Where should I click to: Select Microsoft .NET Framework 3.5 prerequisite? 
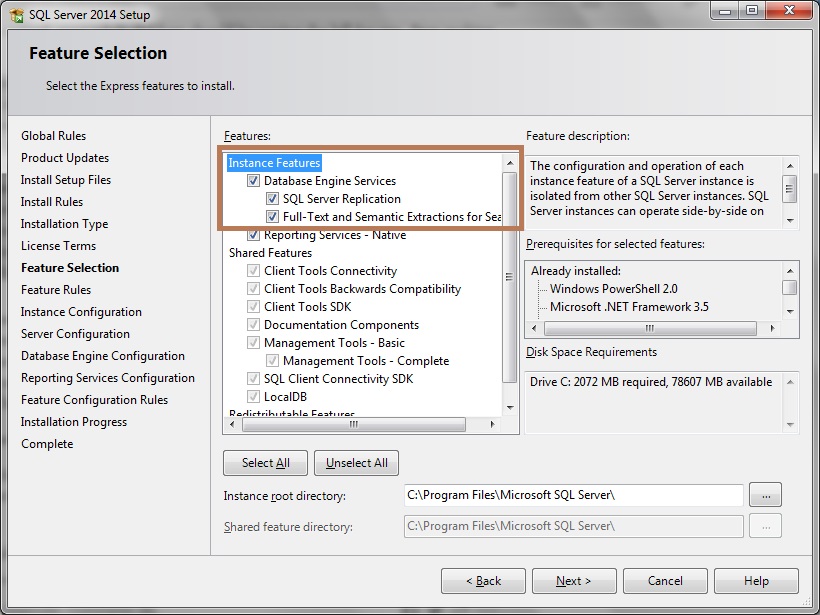629,307
